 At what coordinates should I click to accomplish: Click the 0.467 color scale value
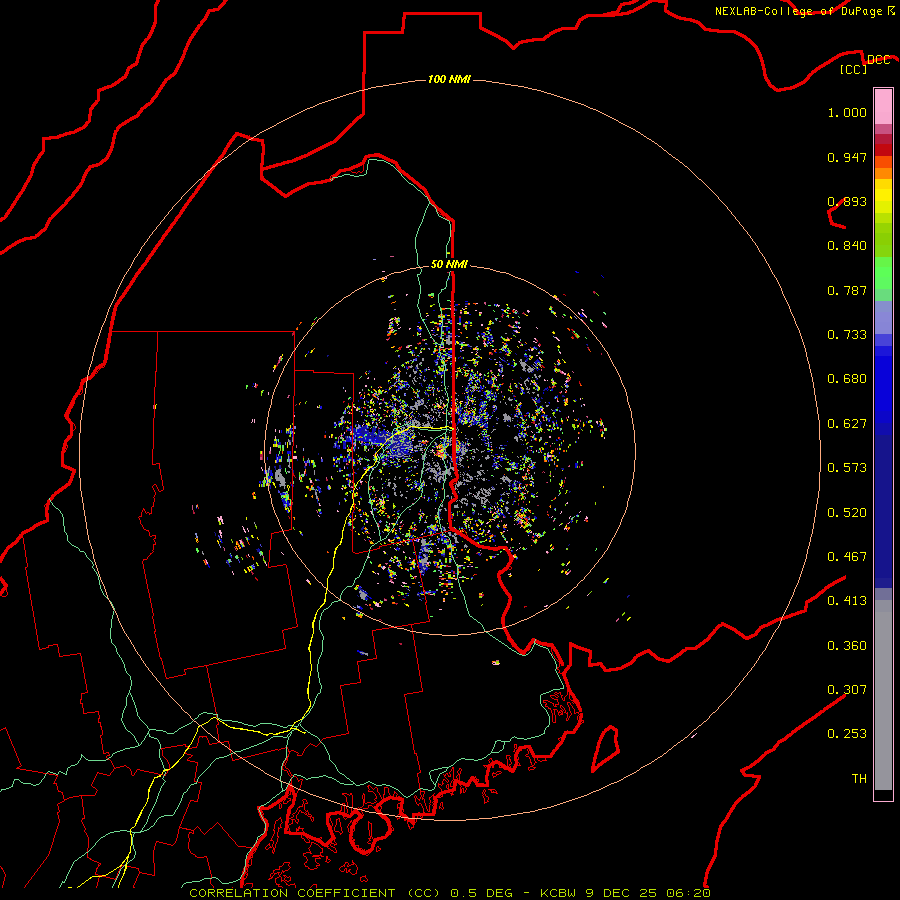coord(847,557)
